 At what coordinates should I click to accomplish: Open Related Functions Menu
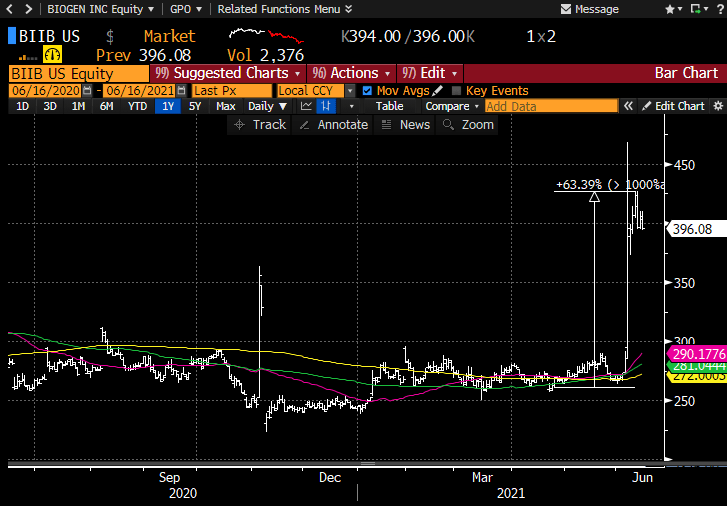(x=285, y=9)
